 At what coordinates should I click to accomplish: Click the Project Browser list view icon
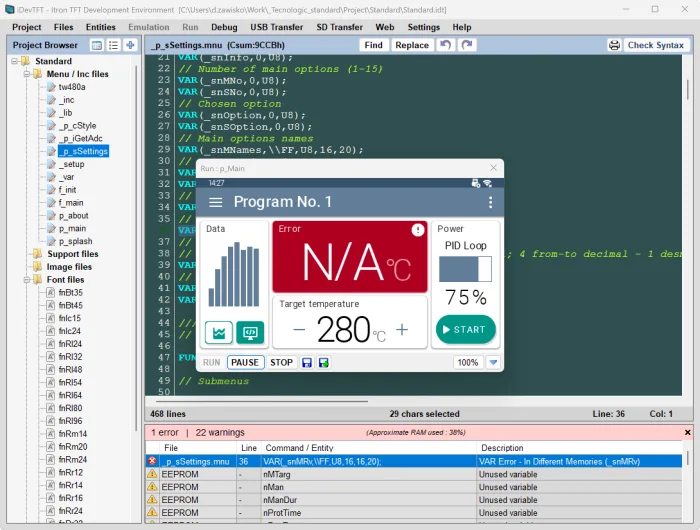[113, 45]
